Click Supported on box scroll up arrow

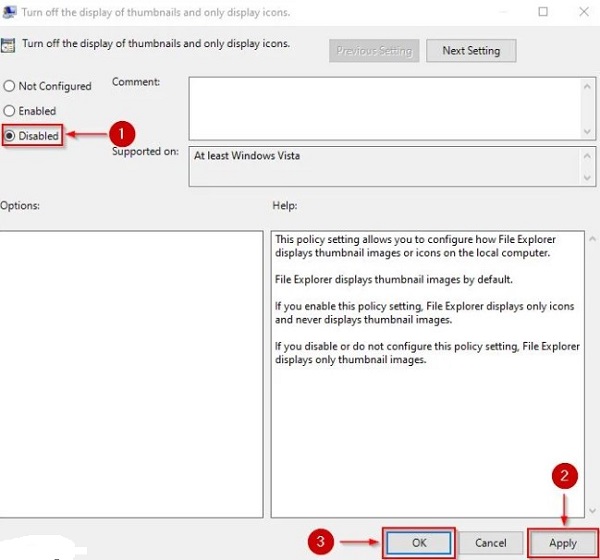587,156
